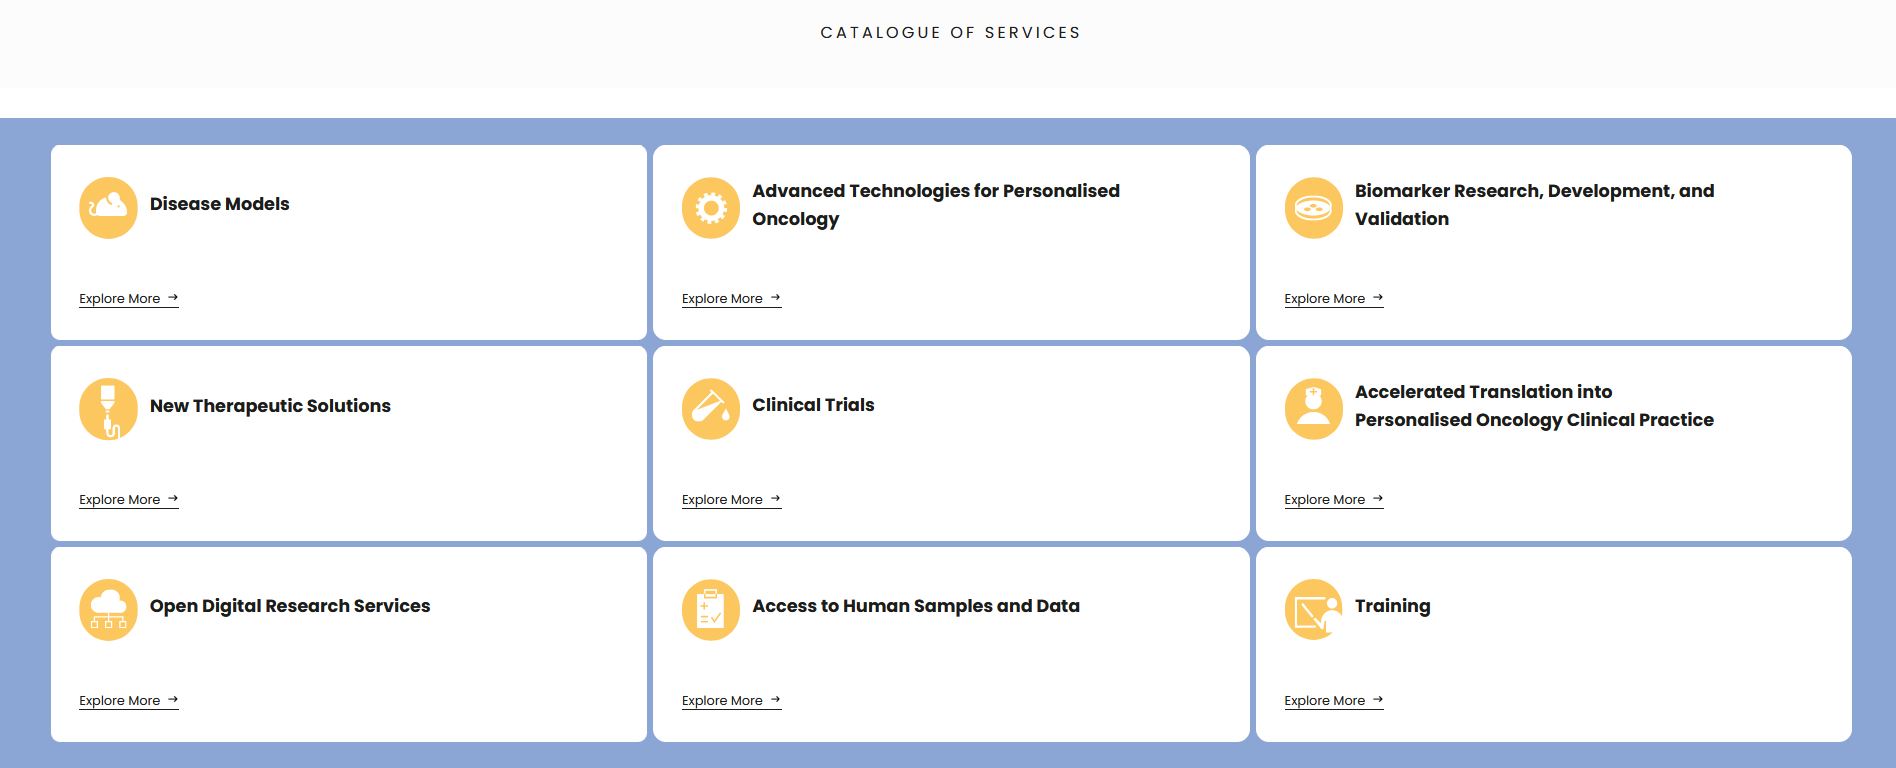Click the test tube Clinical Trials icon

(x=711, y=409)
